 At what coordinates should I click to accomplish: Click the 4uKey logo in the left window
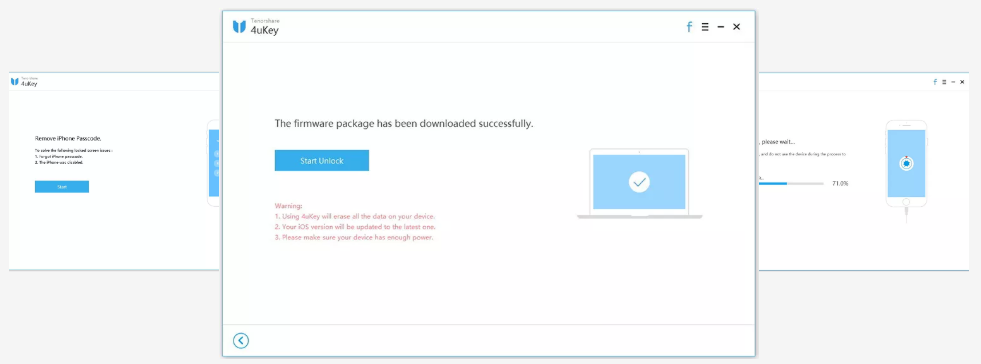[14, 81]
